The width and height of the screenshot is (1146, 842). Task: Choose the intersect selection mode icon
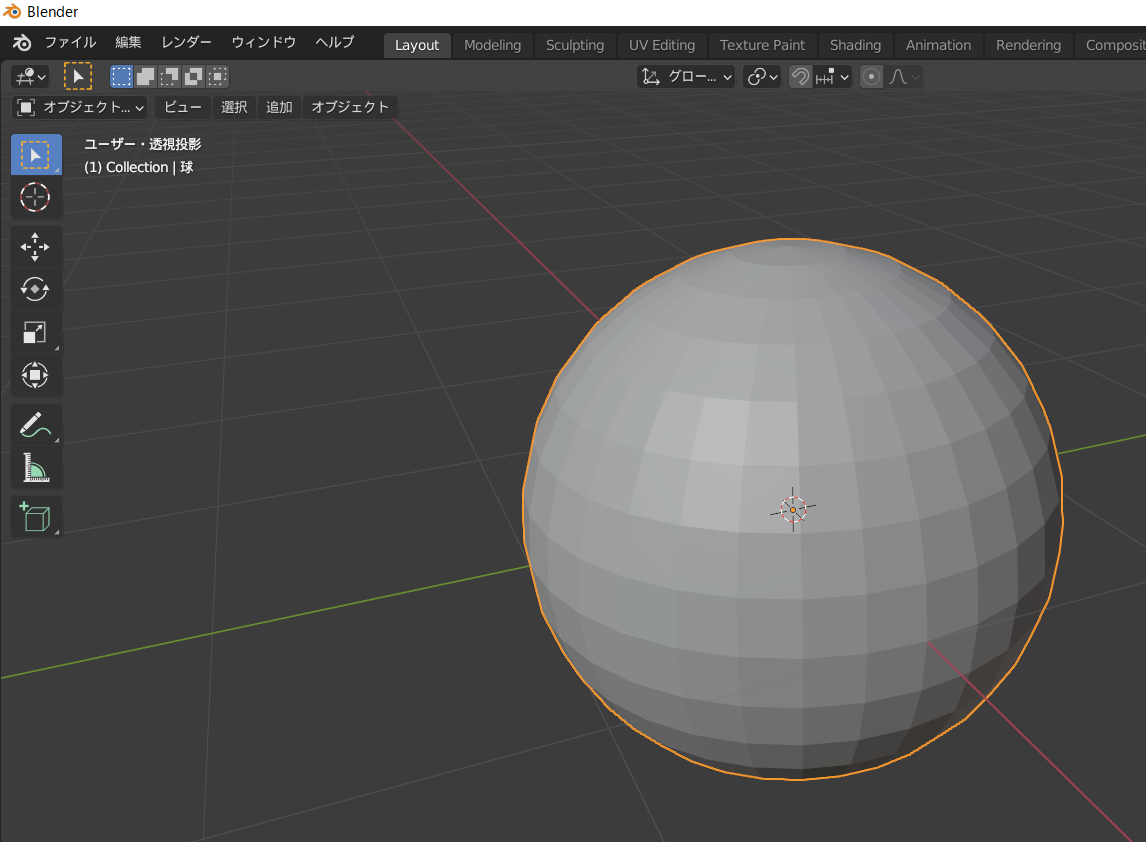[x=218, y=77]
